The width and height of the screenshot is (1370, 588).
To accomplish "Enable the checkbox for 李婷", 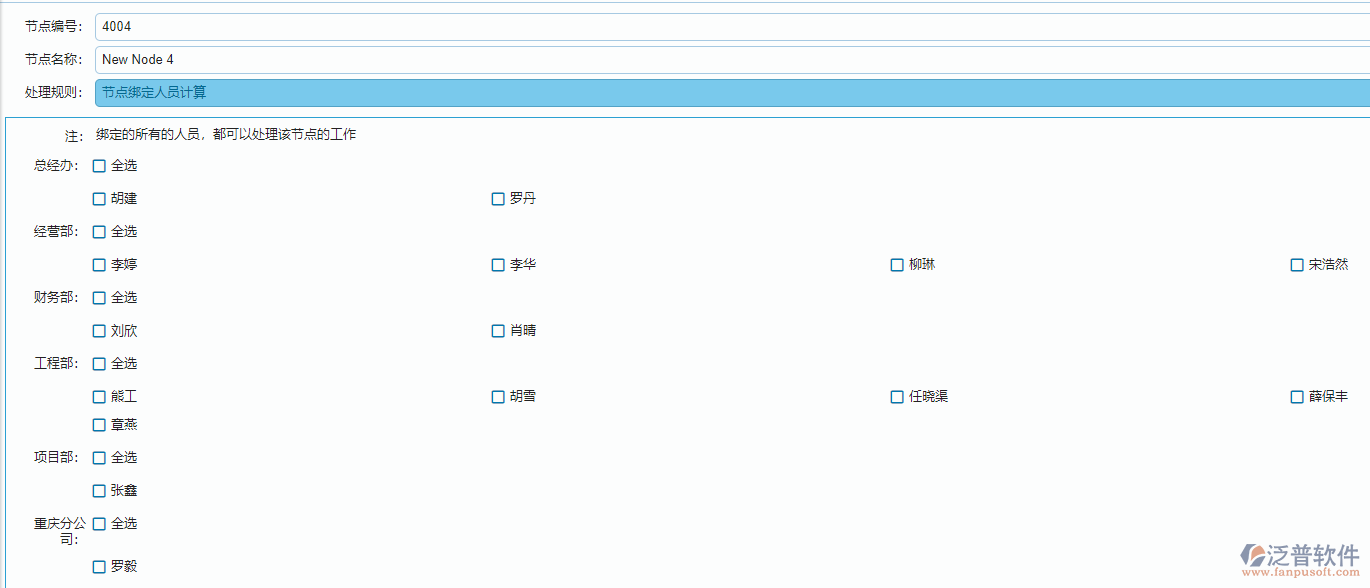I will pos(99,264).
